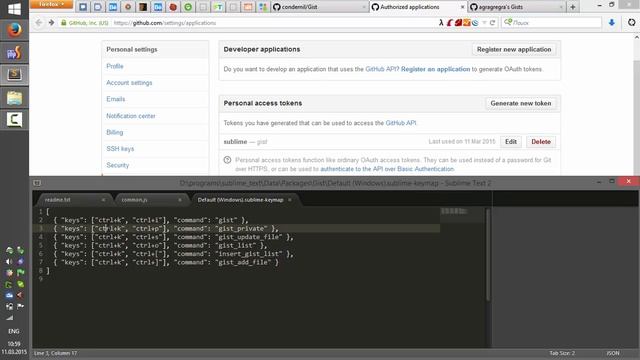Go back with the browser back arrow

click(39, 22)
